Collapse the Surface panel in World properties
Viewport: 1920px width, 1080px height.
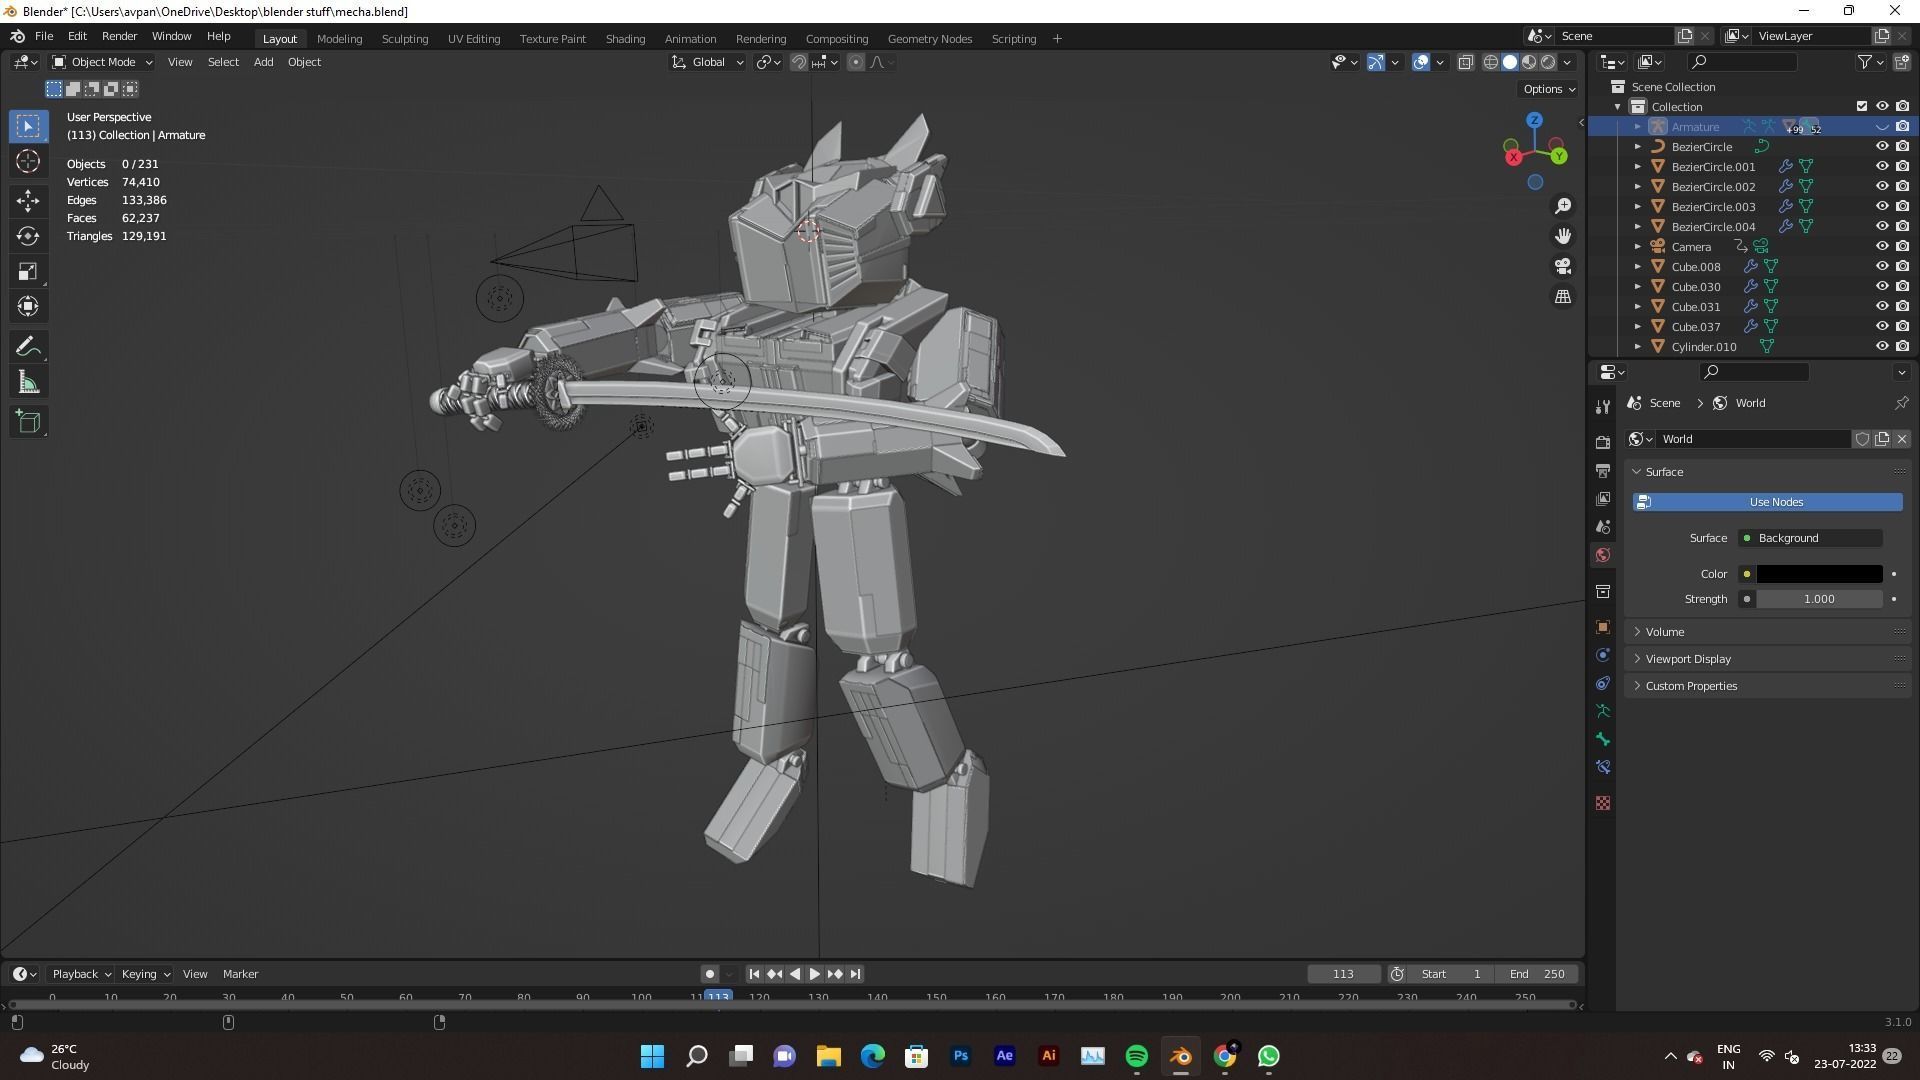pyautogui.click(x=1637, y=471)
